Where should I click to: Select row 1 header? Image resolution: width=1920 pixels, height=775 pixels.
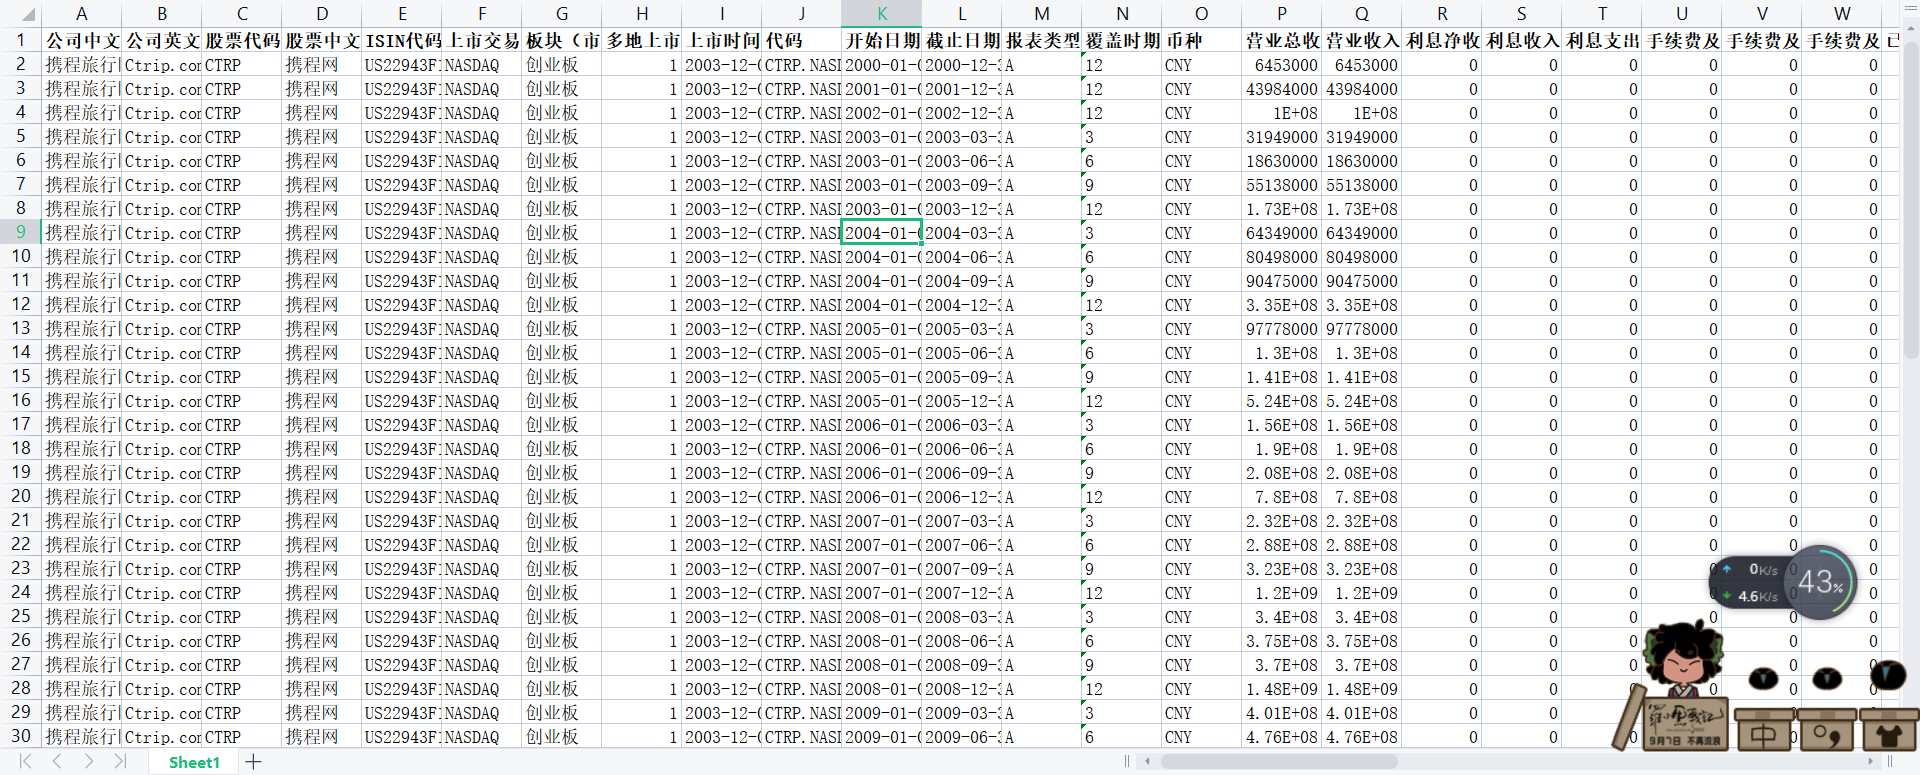[x=20, y=40]
